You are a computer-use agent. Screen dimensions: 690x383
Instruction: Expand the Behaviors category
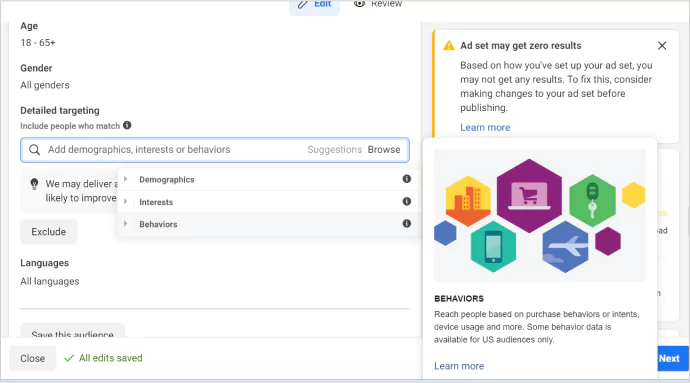(x=125, y=224)
